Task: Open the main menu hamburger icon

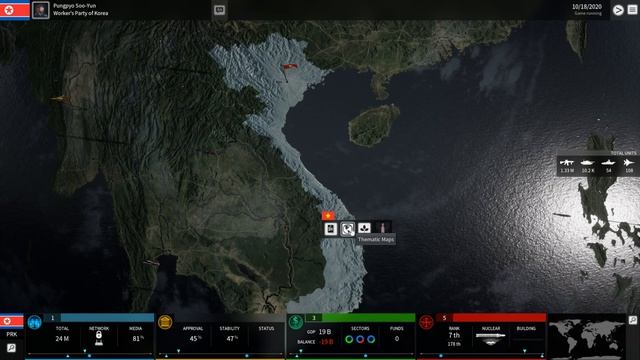Action: (632, 10)
